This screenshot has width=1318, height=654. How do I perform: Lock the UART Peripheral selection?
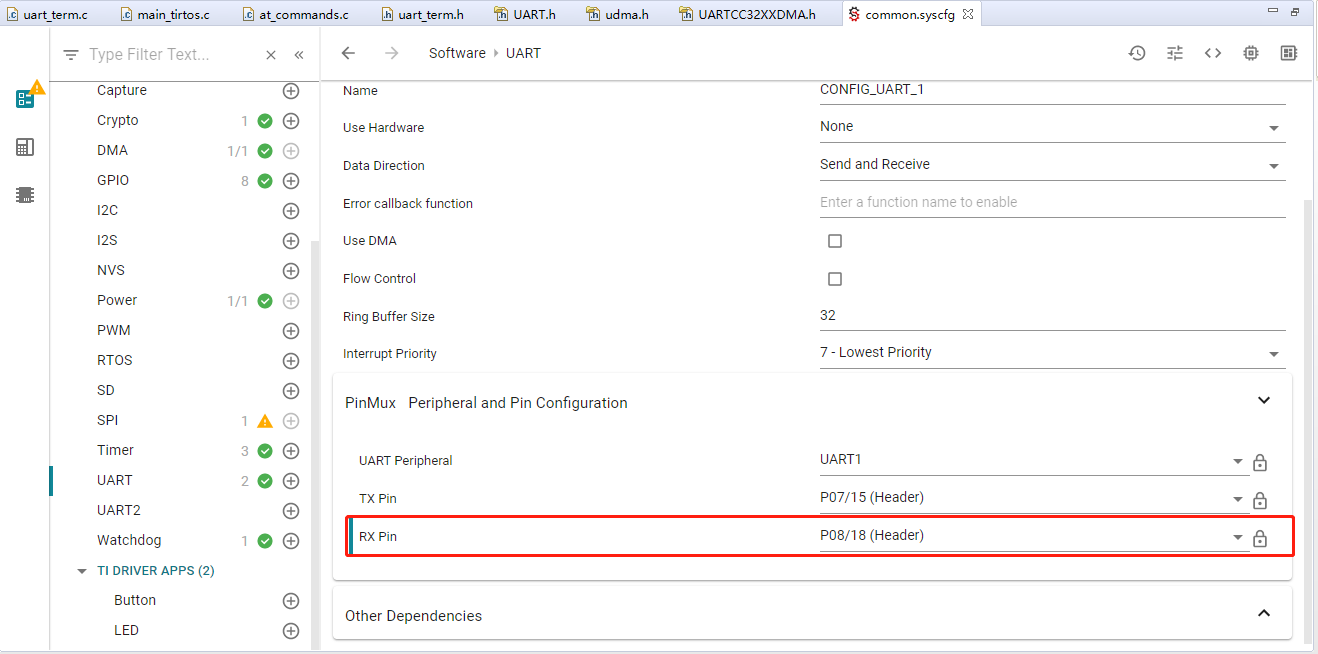click(1260, 463)
